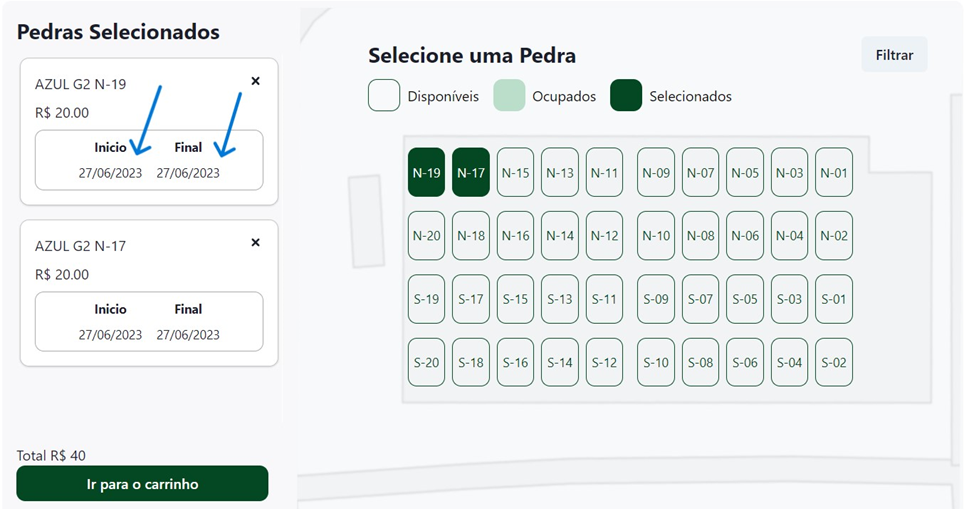The image size is (964, 509).
Task: Click the Disponíveis legend swatch
Action: click(384, 96)
